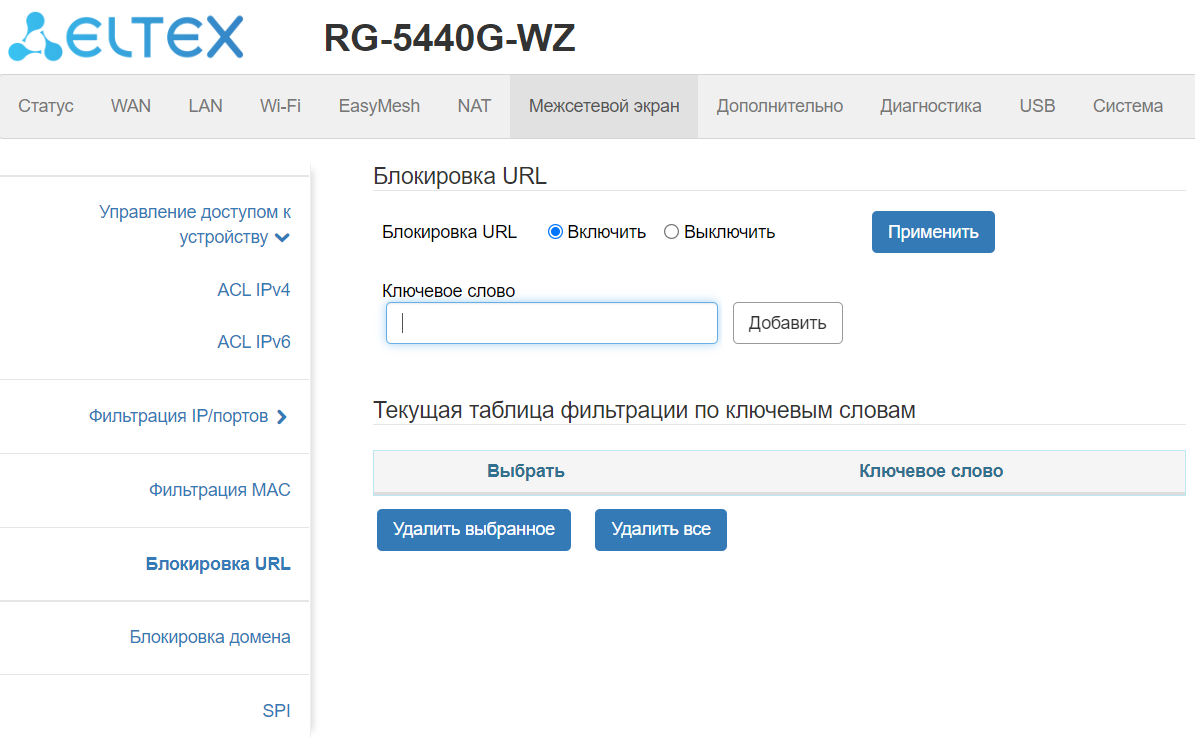
Task: Click the Добавить button
Action: (787, 323)
